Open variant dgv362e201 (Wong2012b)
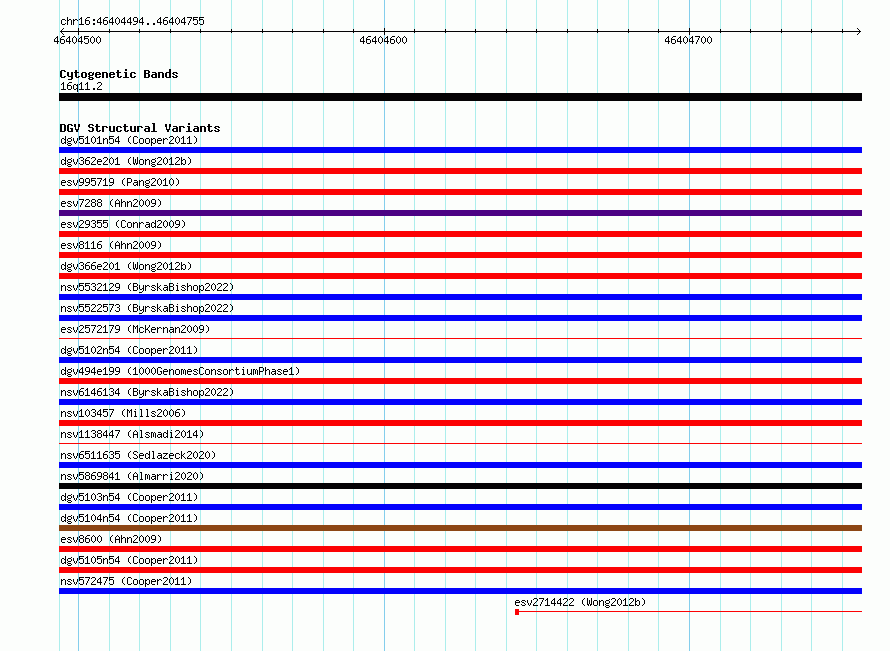890x651 pixels. (126, 161)
